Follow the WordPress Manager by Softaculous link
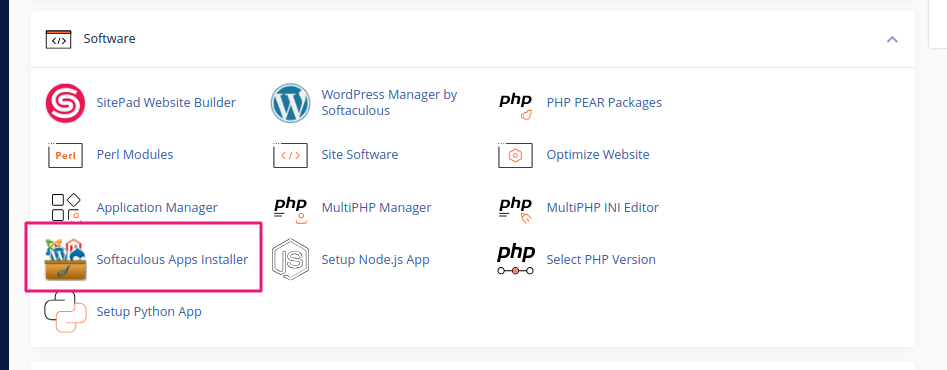 point(390,103)
